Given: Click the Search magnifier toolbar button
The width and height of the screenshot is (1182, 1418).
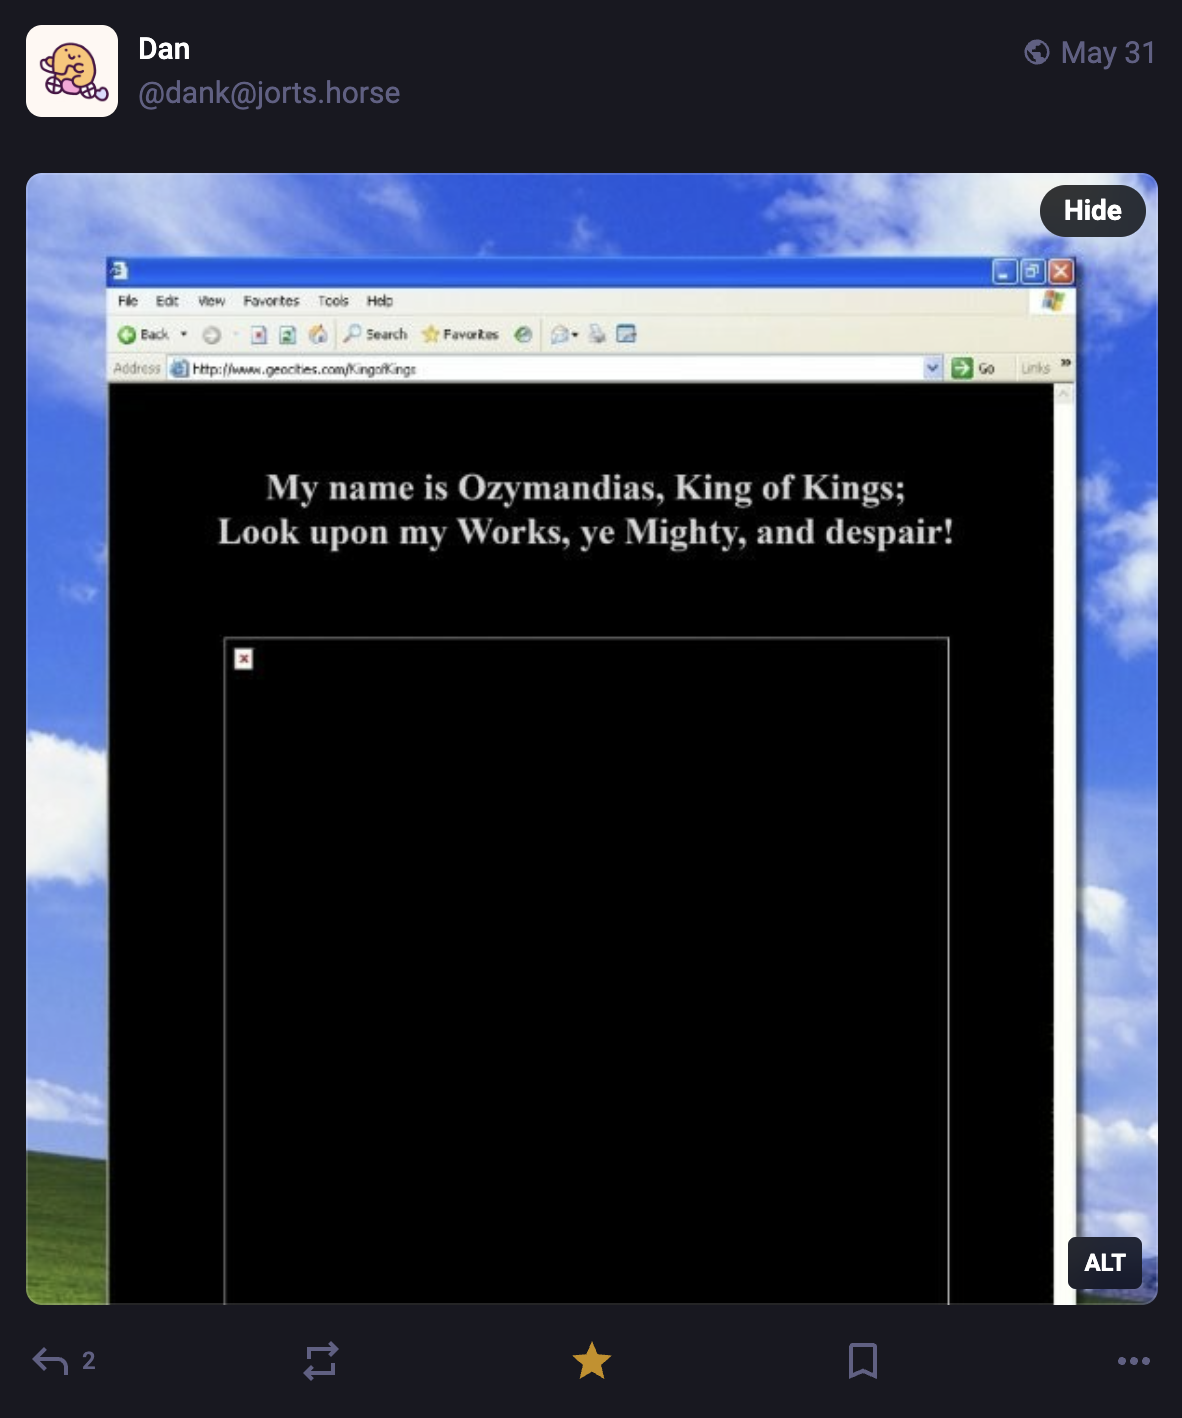Looking at the screenshot, I should tap(375, 334).
